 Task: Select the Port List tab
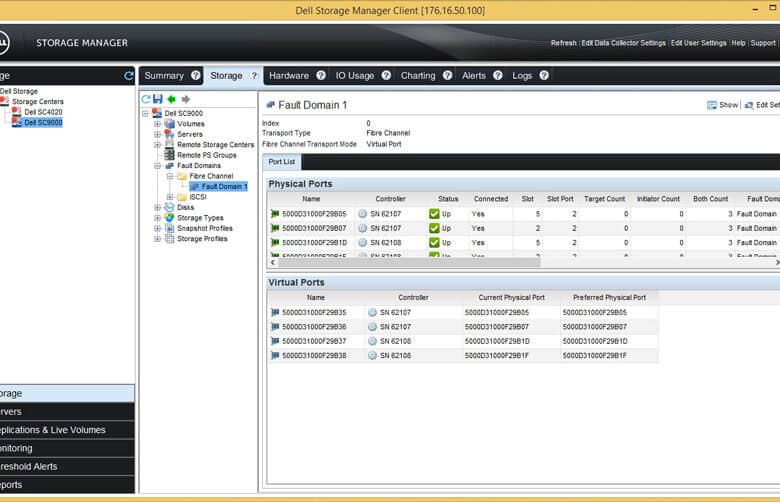click(282, 162)
